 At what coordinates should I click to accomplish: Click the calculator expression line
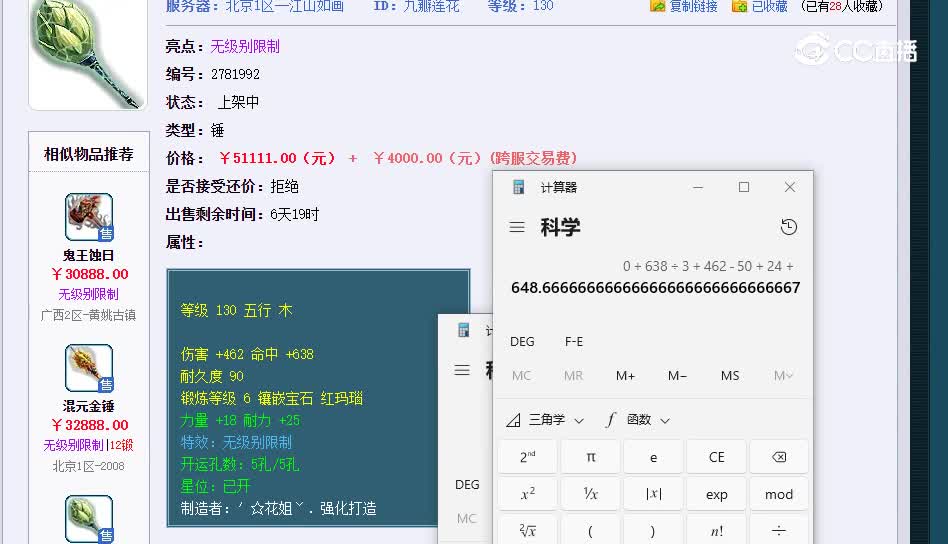point(708,266)
